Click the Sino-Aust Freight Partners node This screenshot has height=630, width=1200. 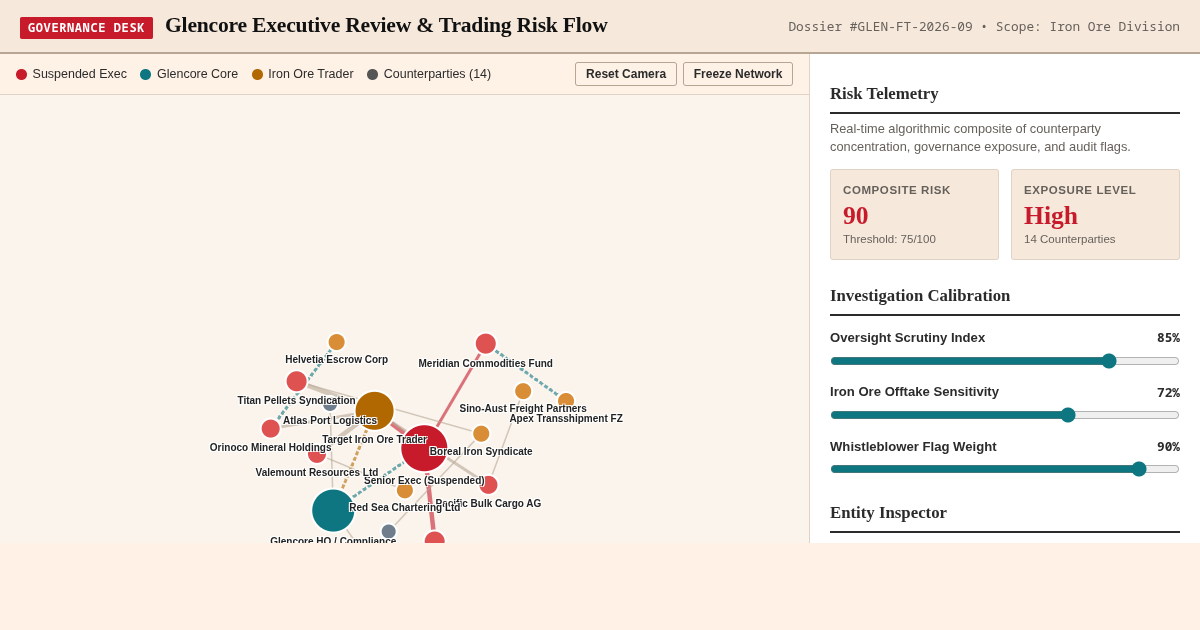pyautogui.click(x=523, y=391)
